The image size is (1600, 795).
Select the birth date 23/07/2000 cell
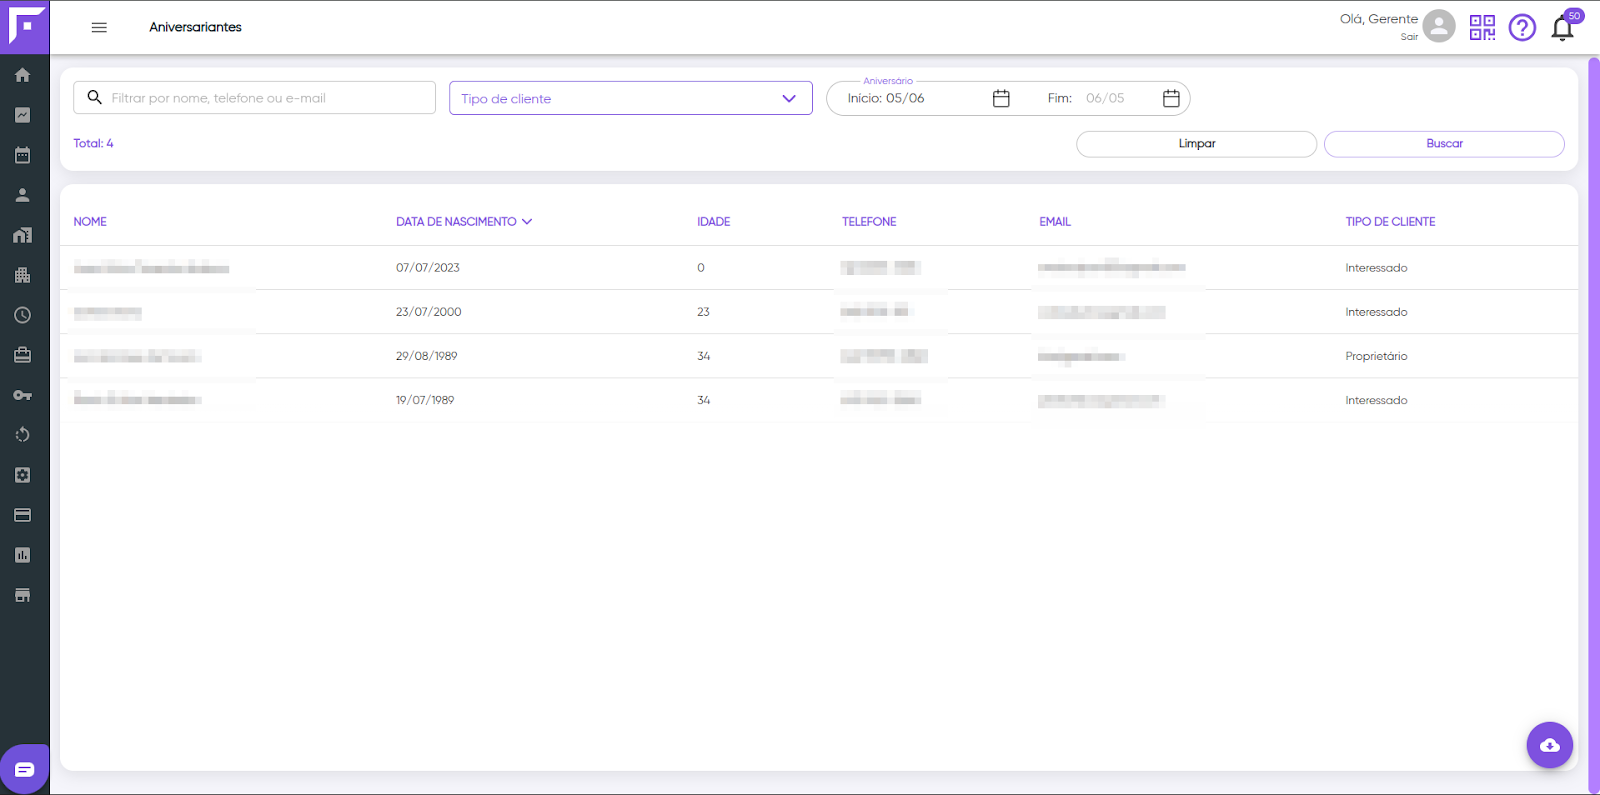point(429,312)
